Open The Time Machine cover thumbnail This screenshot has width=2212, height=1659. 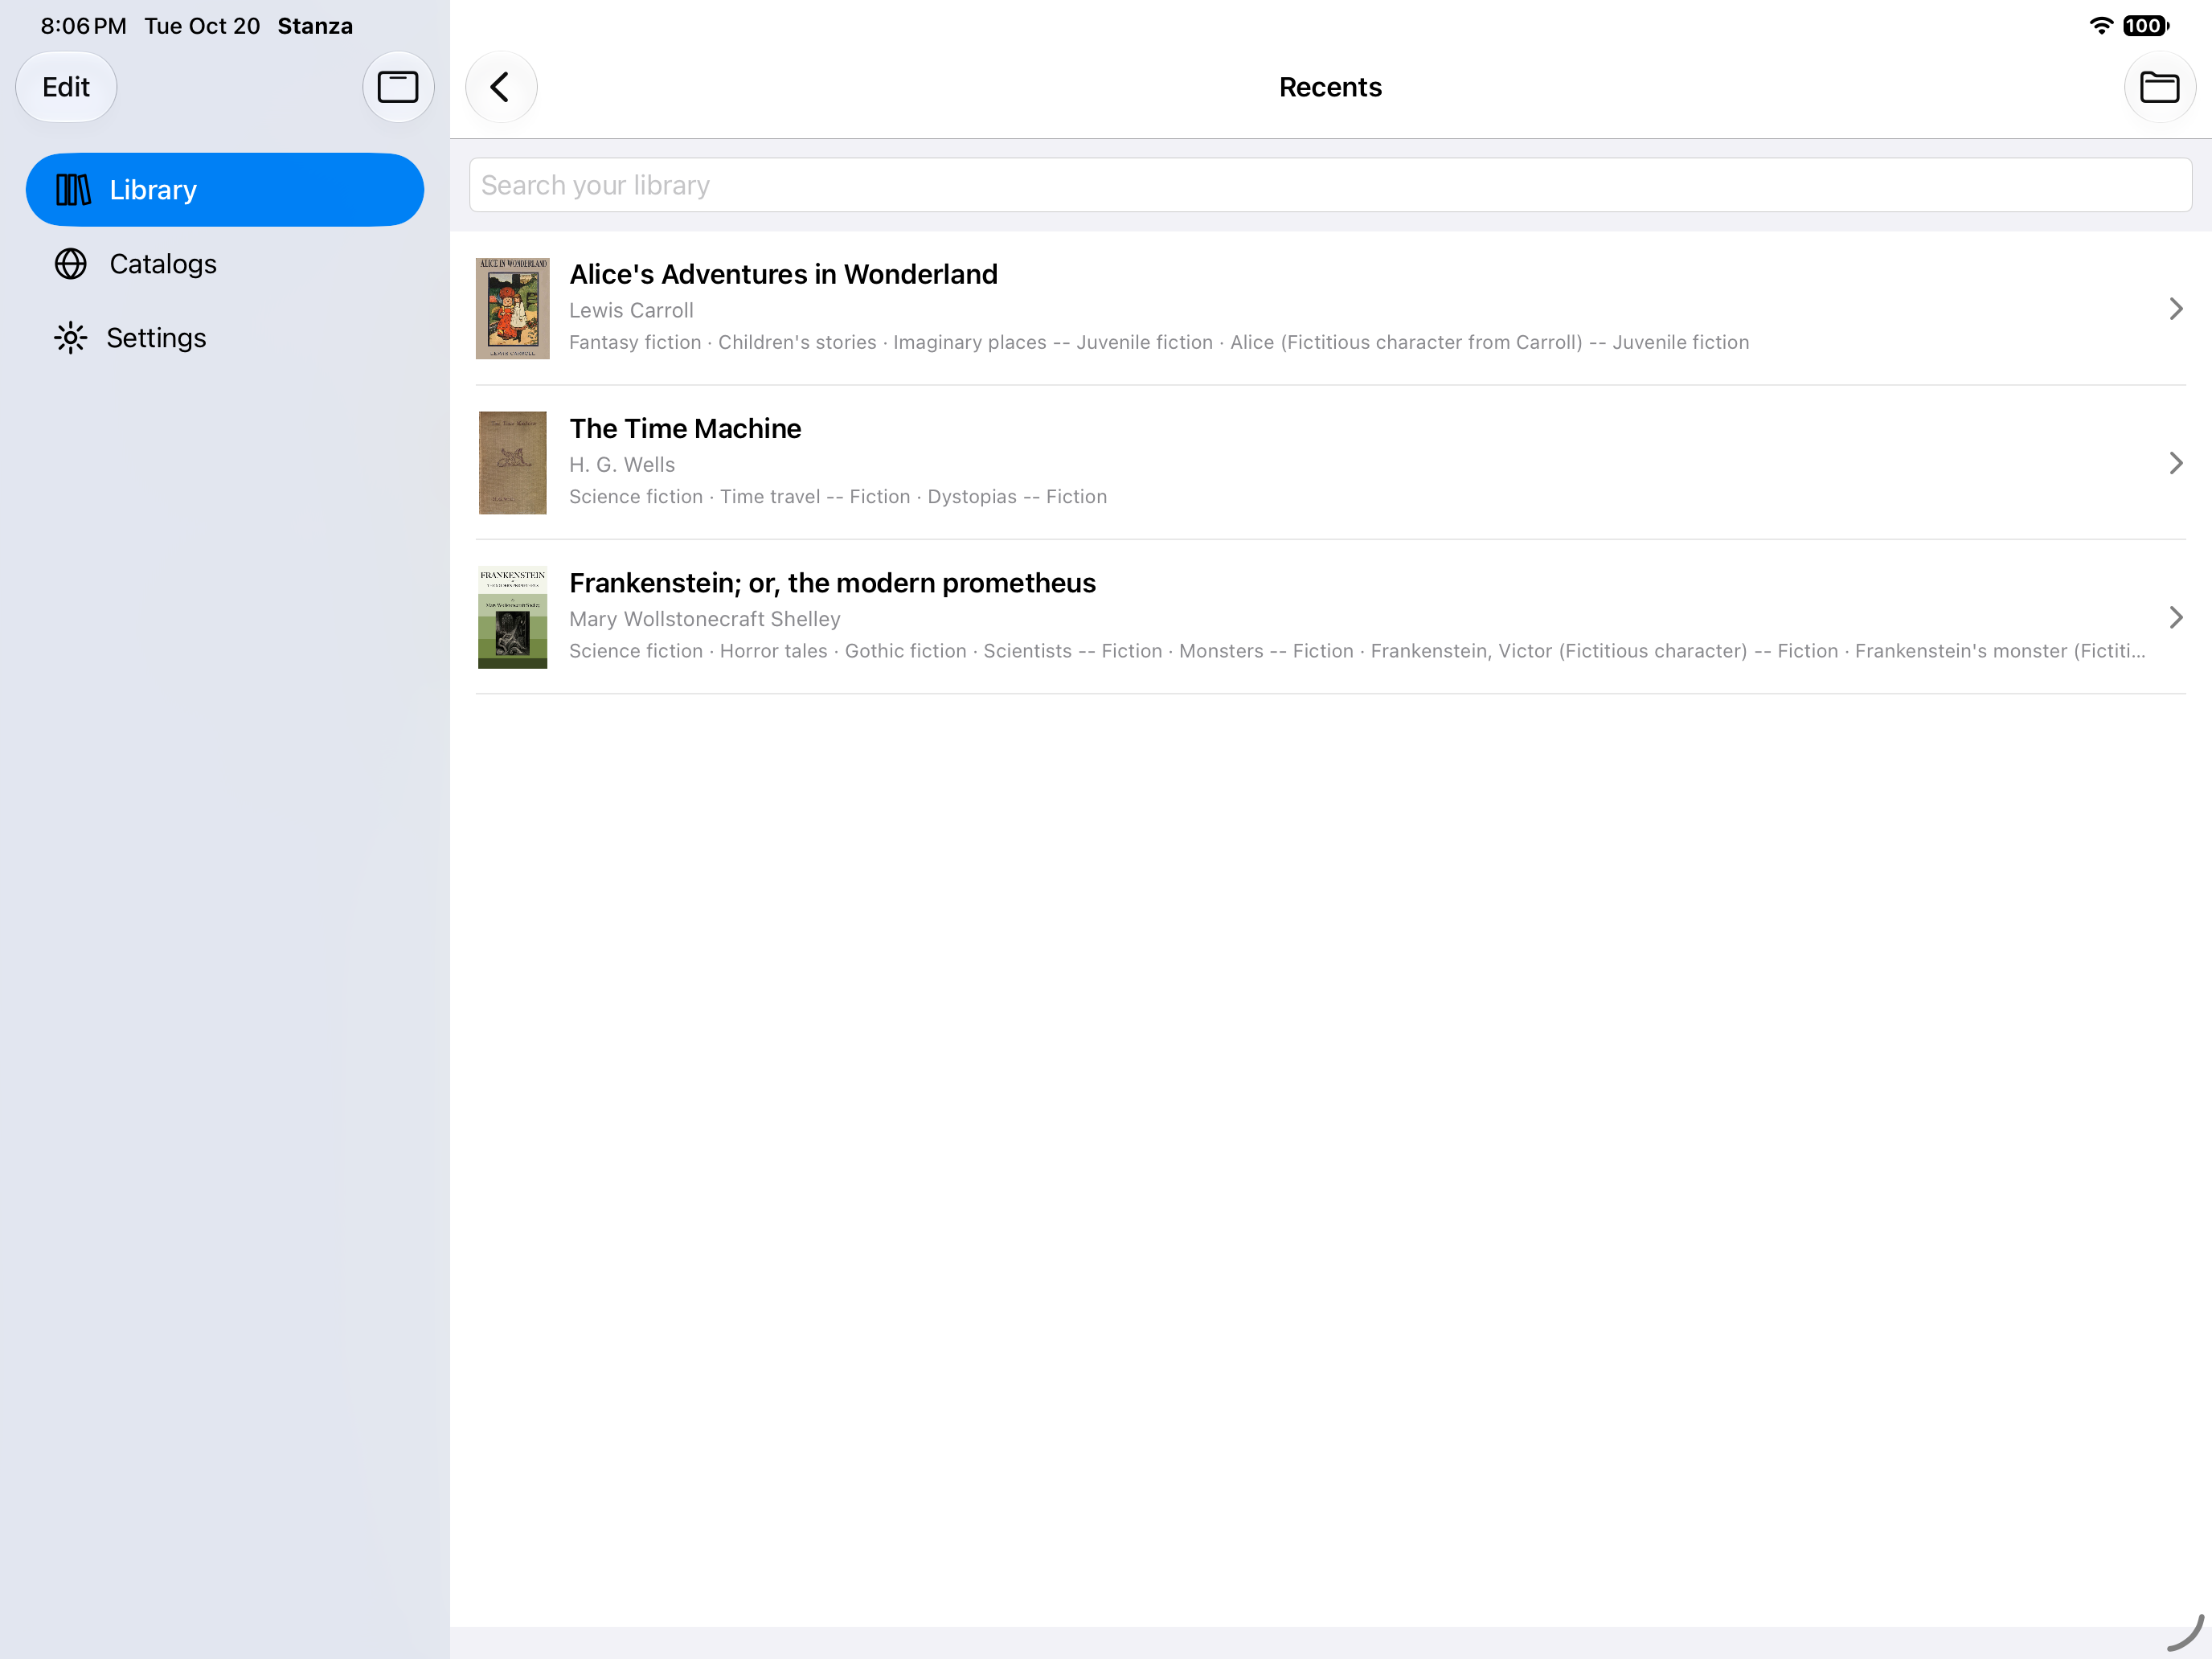click(x=512, y=463)
